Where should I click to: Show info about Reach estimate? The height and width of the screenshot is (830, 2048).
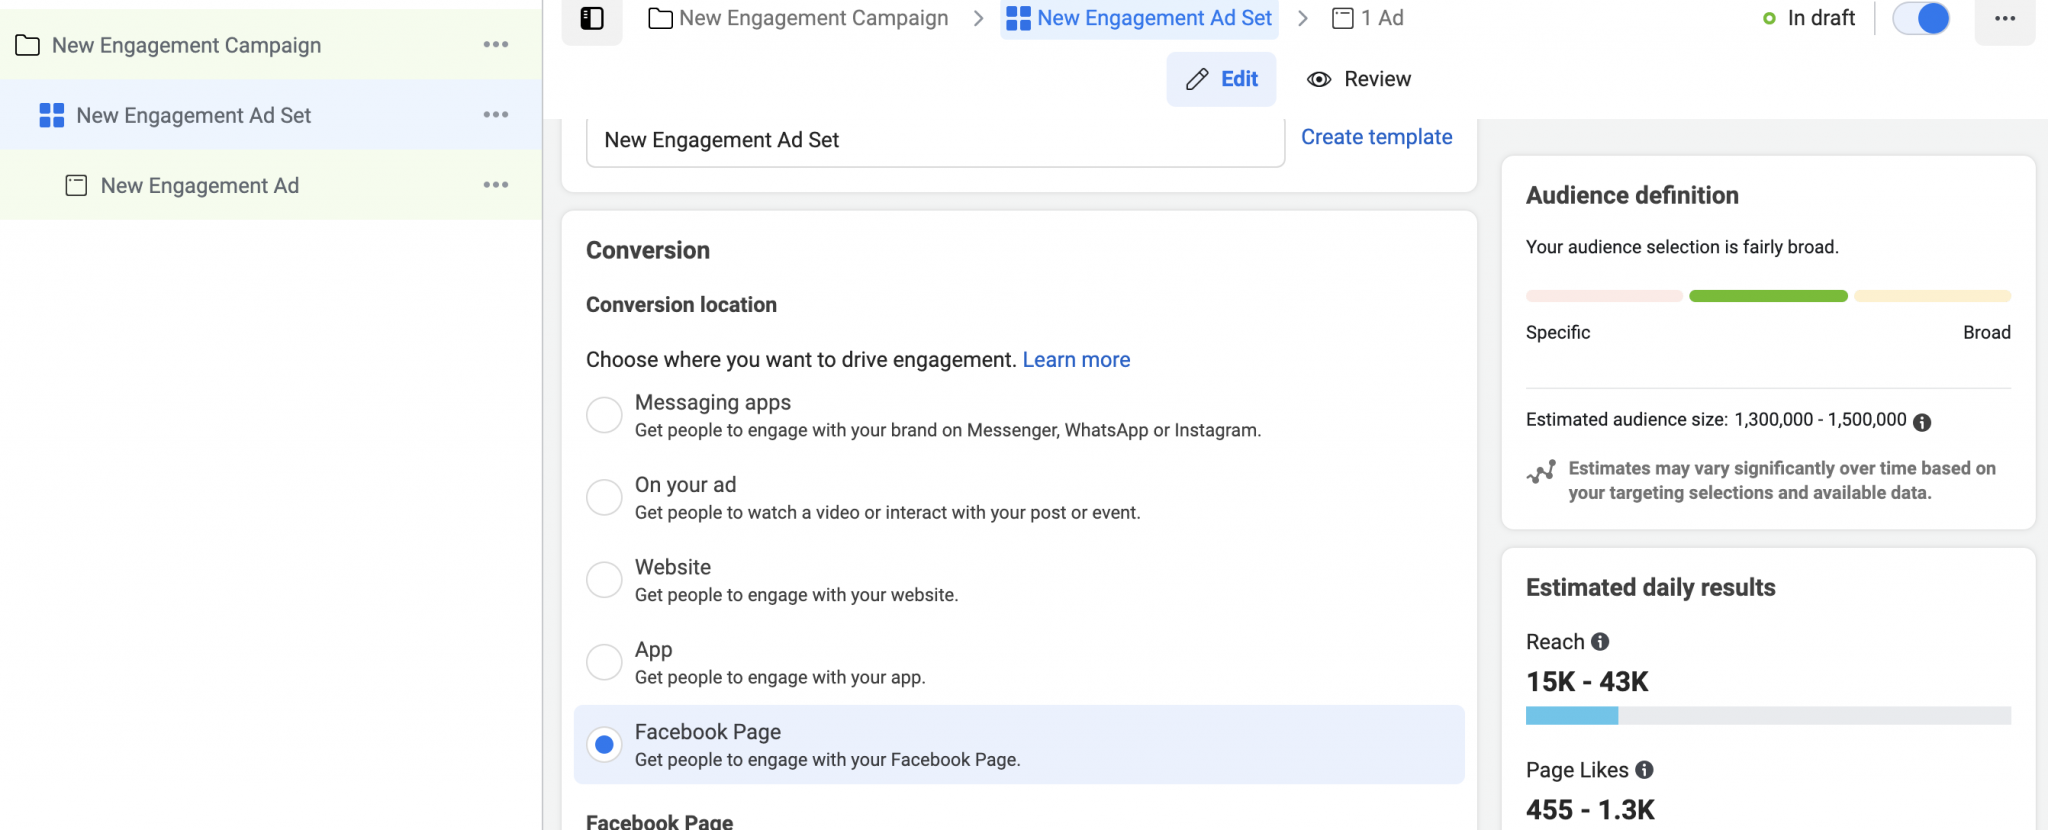click(1600, 642)
